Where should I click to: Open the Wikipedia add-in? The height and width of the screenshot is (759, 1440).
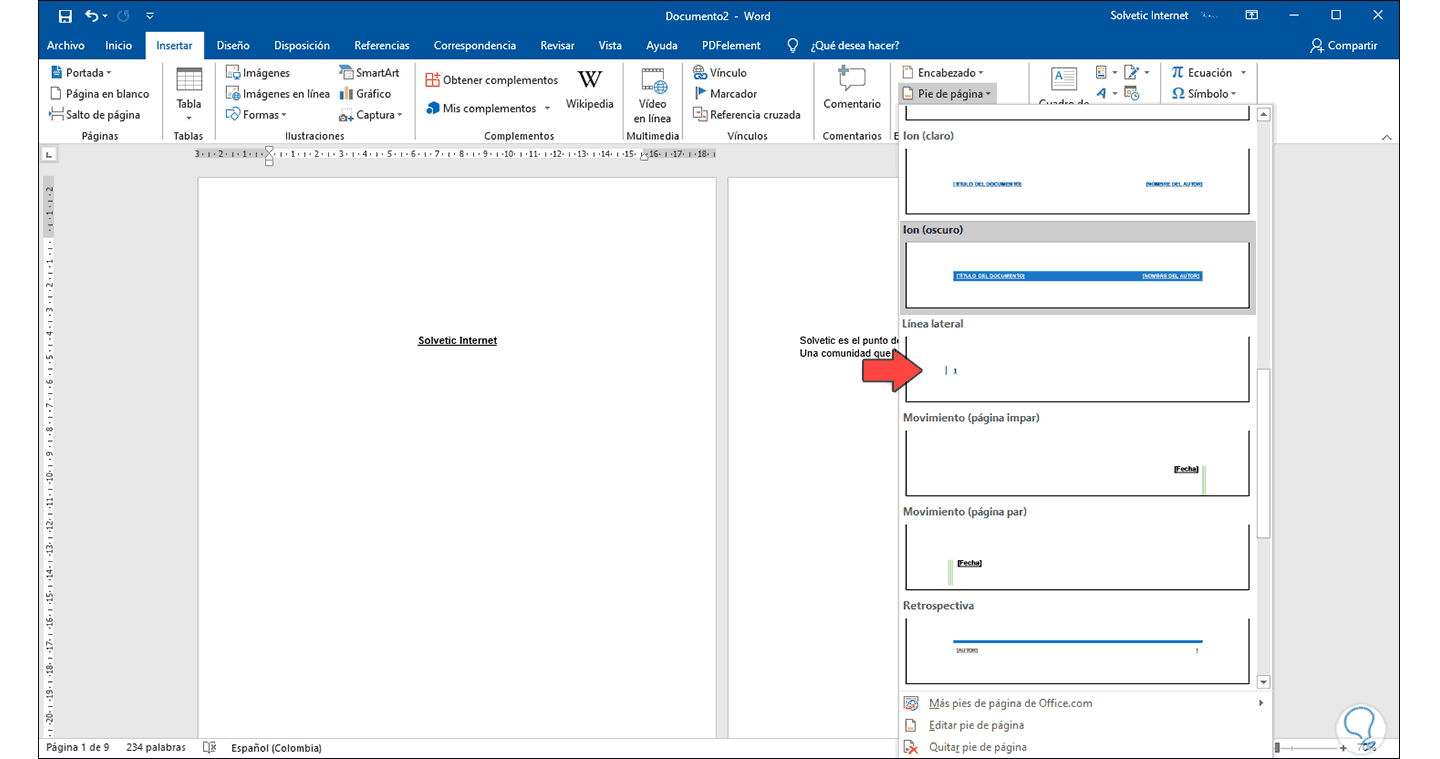pos(589,90)
